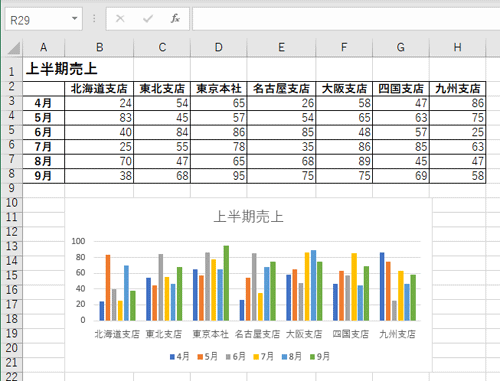Select column G header

coord(401,47)
